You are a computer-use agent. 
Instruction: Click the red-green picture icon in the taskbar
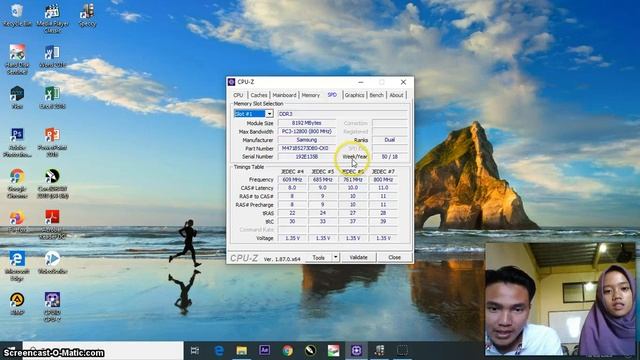click(333, 350)
